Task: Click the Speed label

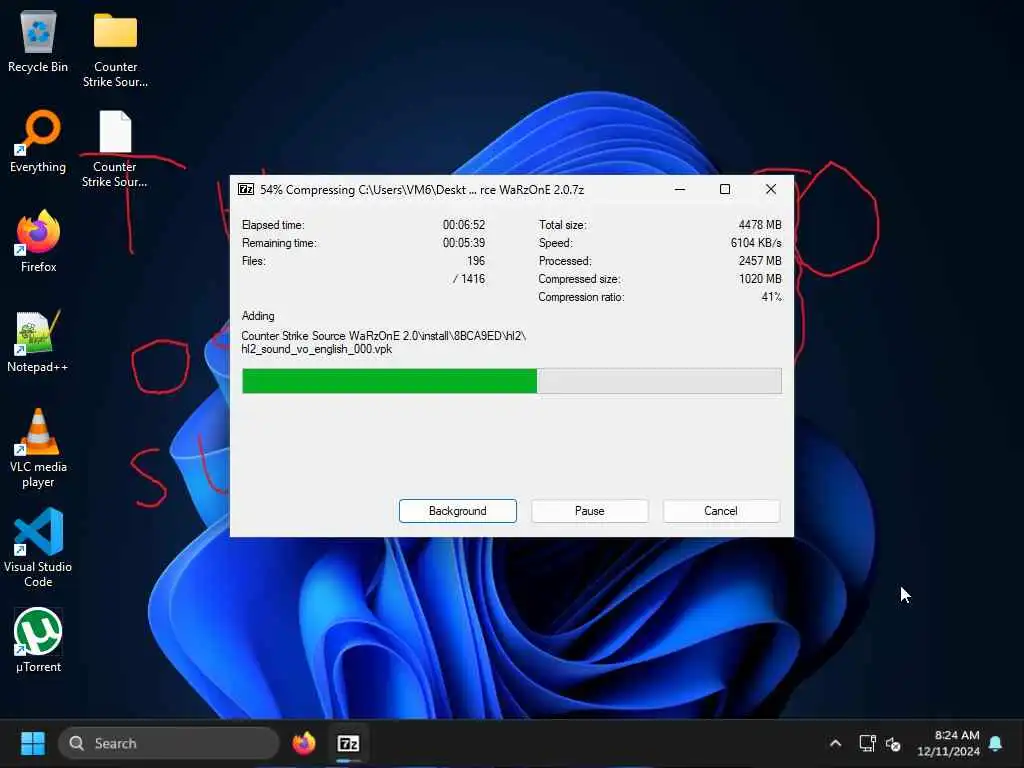Action: tap(556, 243)
